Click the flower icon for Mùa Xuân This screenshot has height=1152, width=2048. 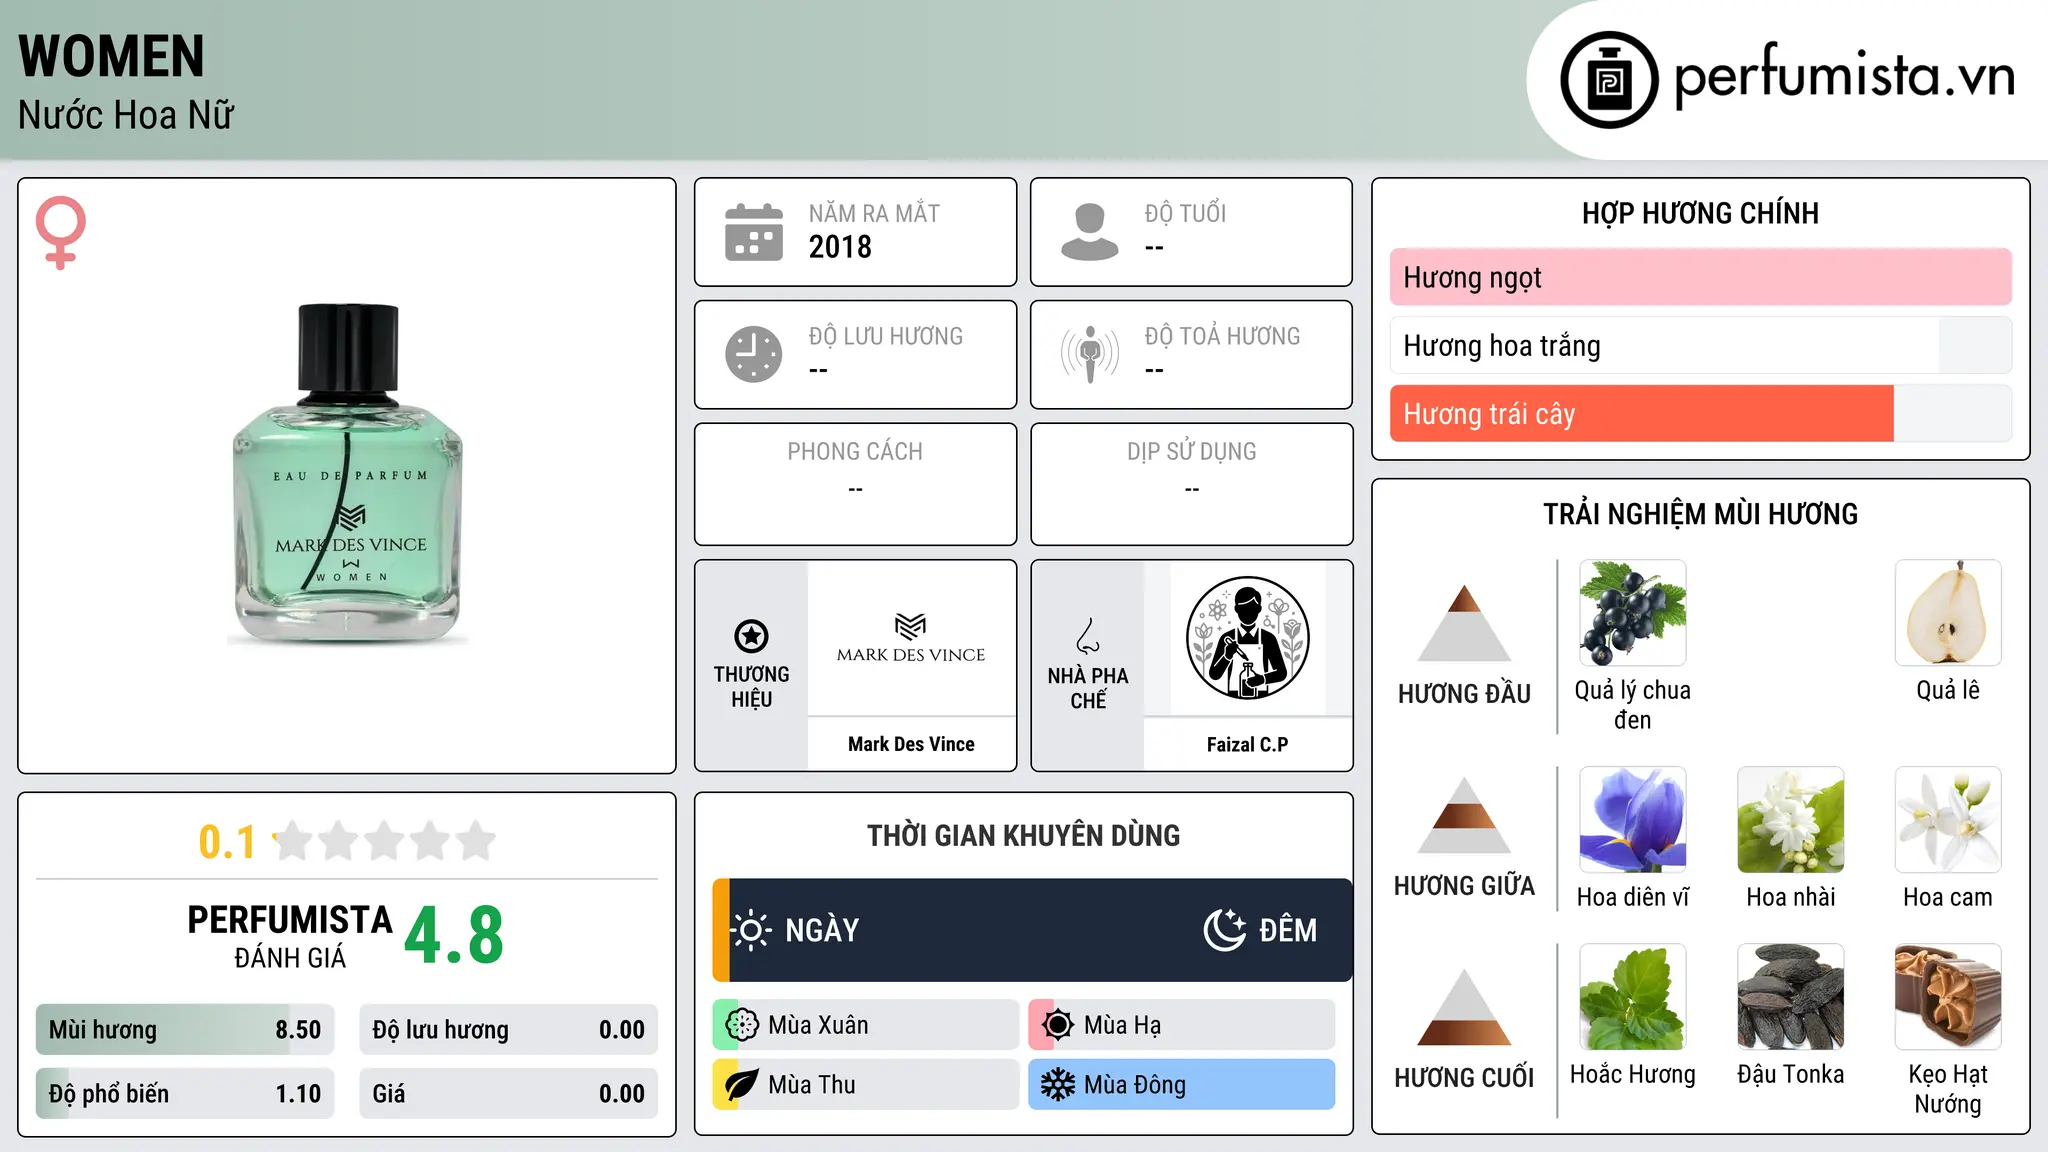click(x=742, y=1025)
